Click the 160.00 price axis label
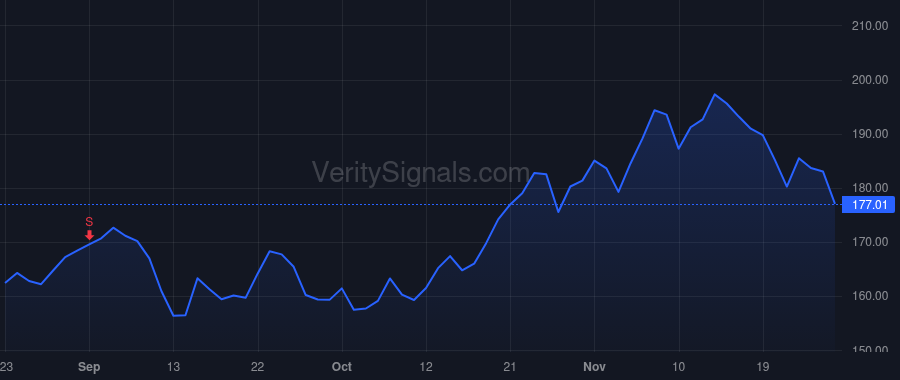Viewport: 900px width, 380px height. pos(870,296)
